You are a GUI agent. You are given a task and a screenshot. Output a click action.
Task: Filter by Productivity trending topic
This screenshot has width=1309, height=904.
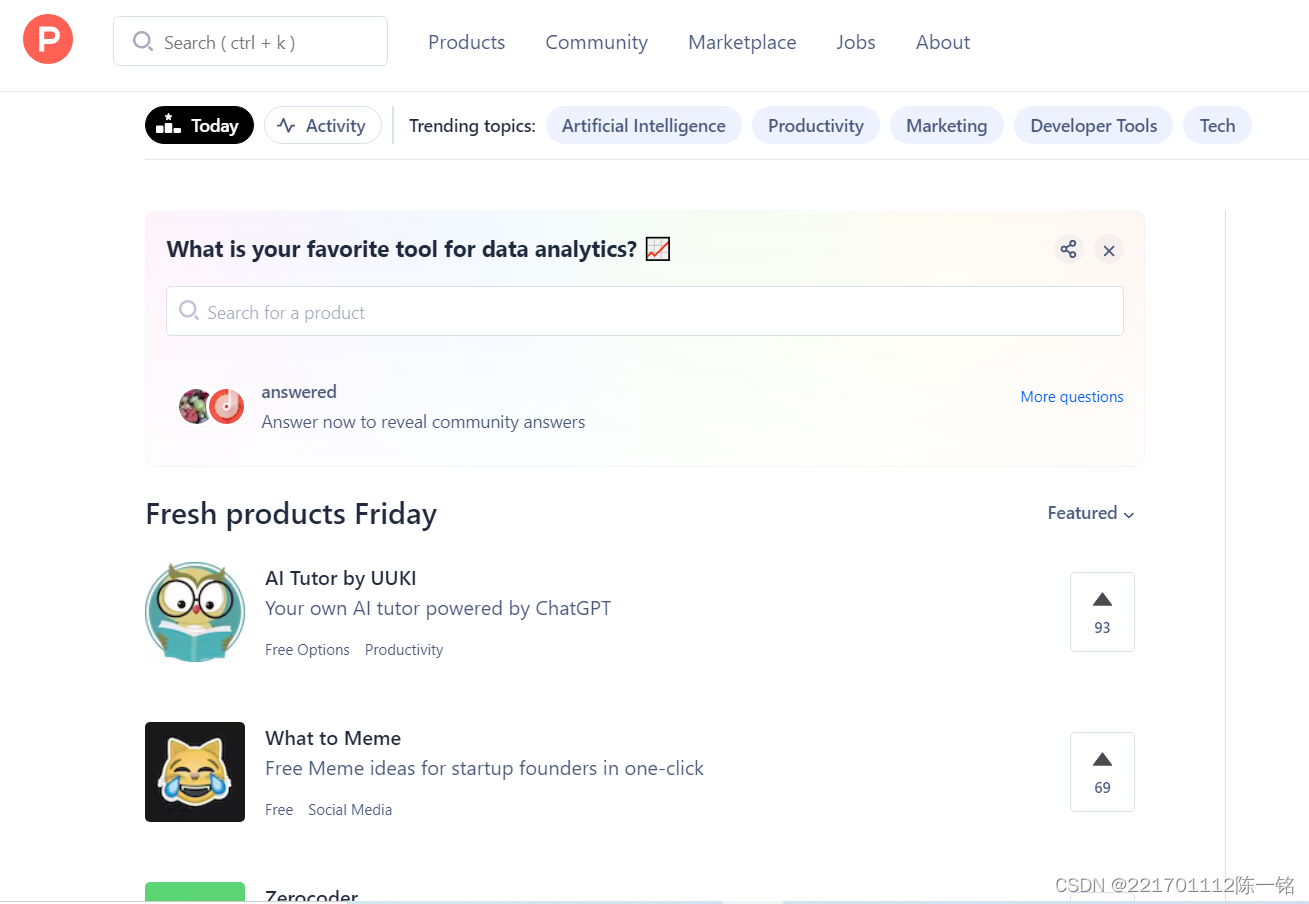816,125
